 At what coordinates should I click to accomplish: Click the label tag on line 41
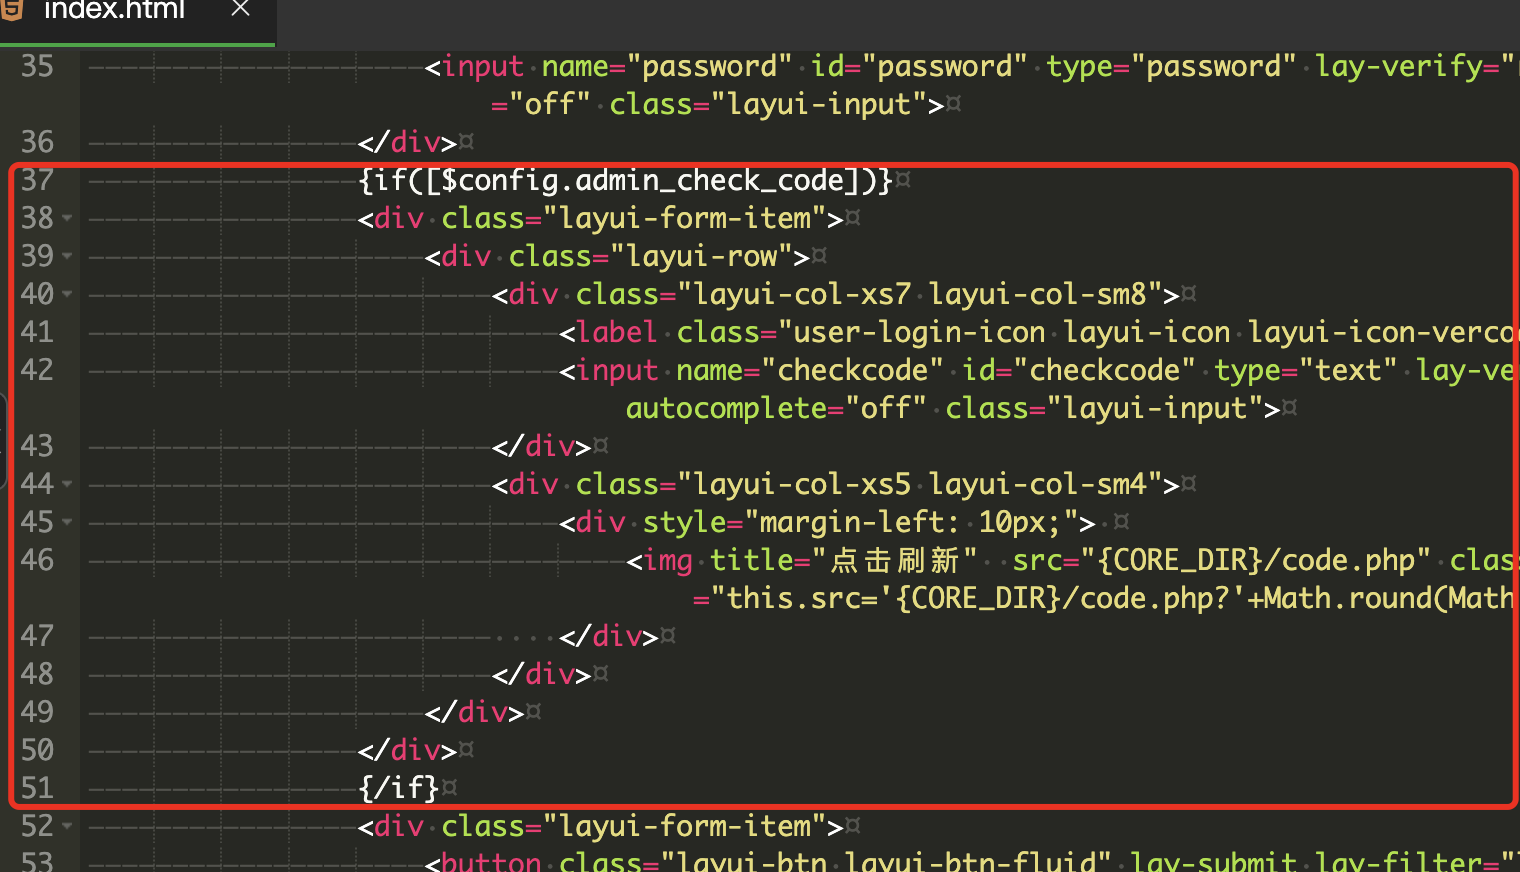(616, 332)
